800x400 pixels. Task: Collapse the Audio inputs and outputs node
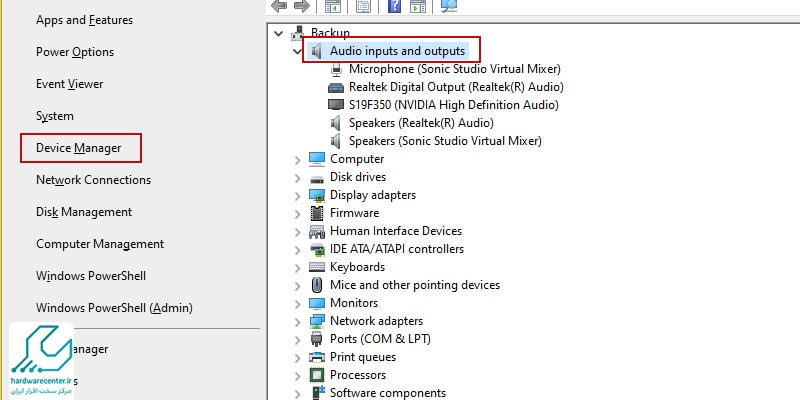pos(297,52)
